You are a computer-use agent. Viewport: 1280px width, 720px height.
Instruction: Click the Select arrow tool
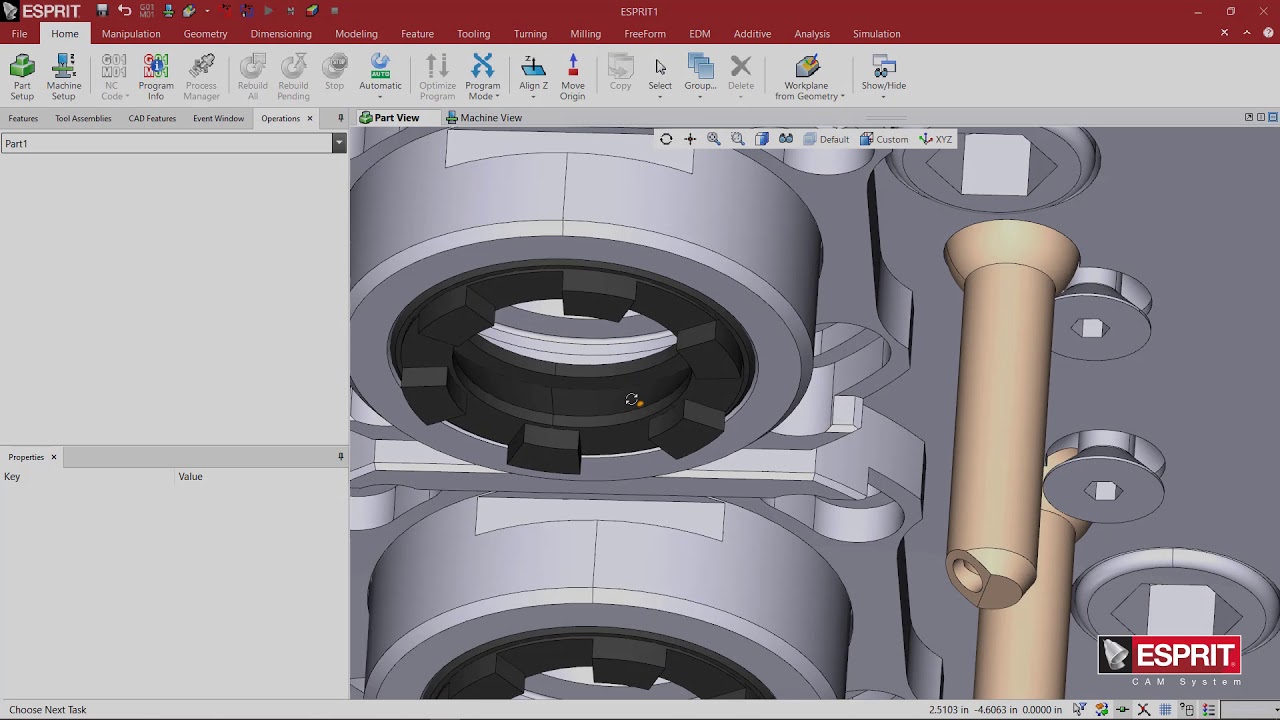(x=660, y=67)
